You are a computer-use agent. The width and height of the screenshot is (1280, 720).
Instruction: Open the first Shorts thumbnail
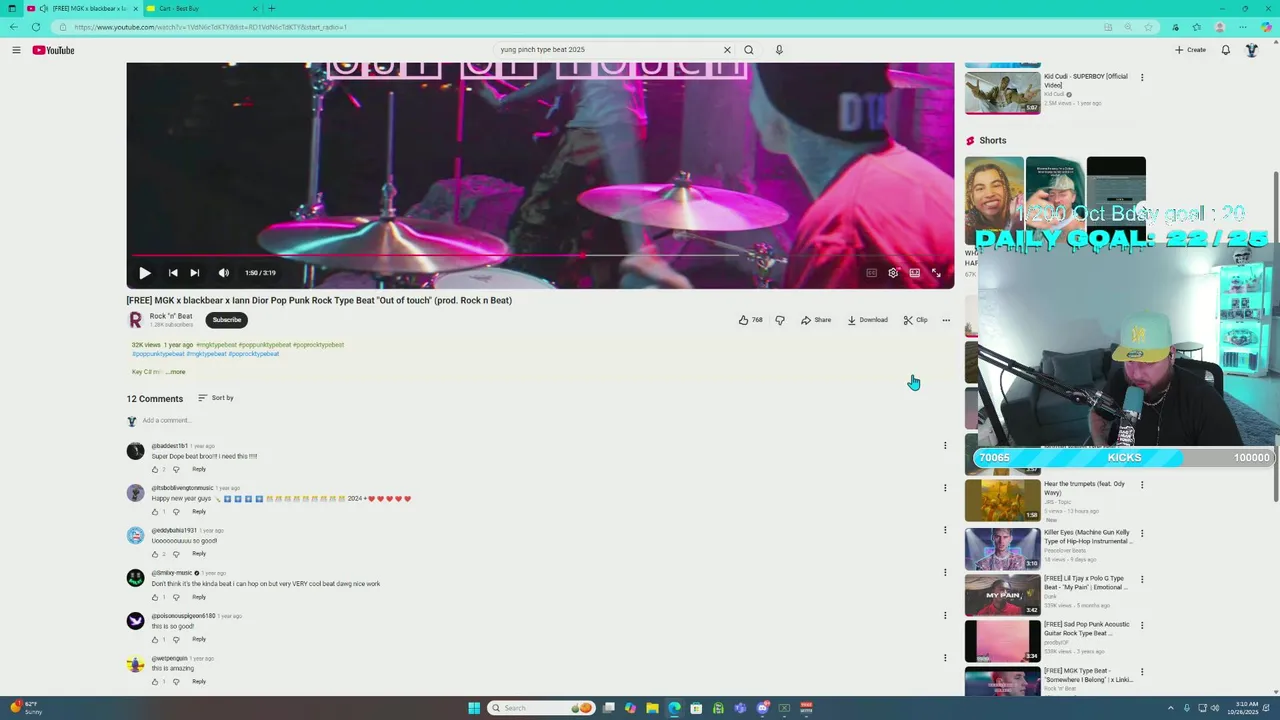click(994, 201)
